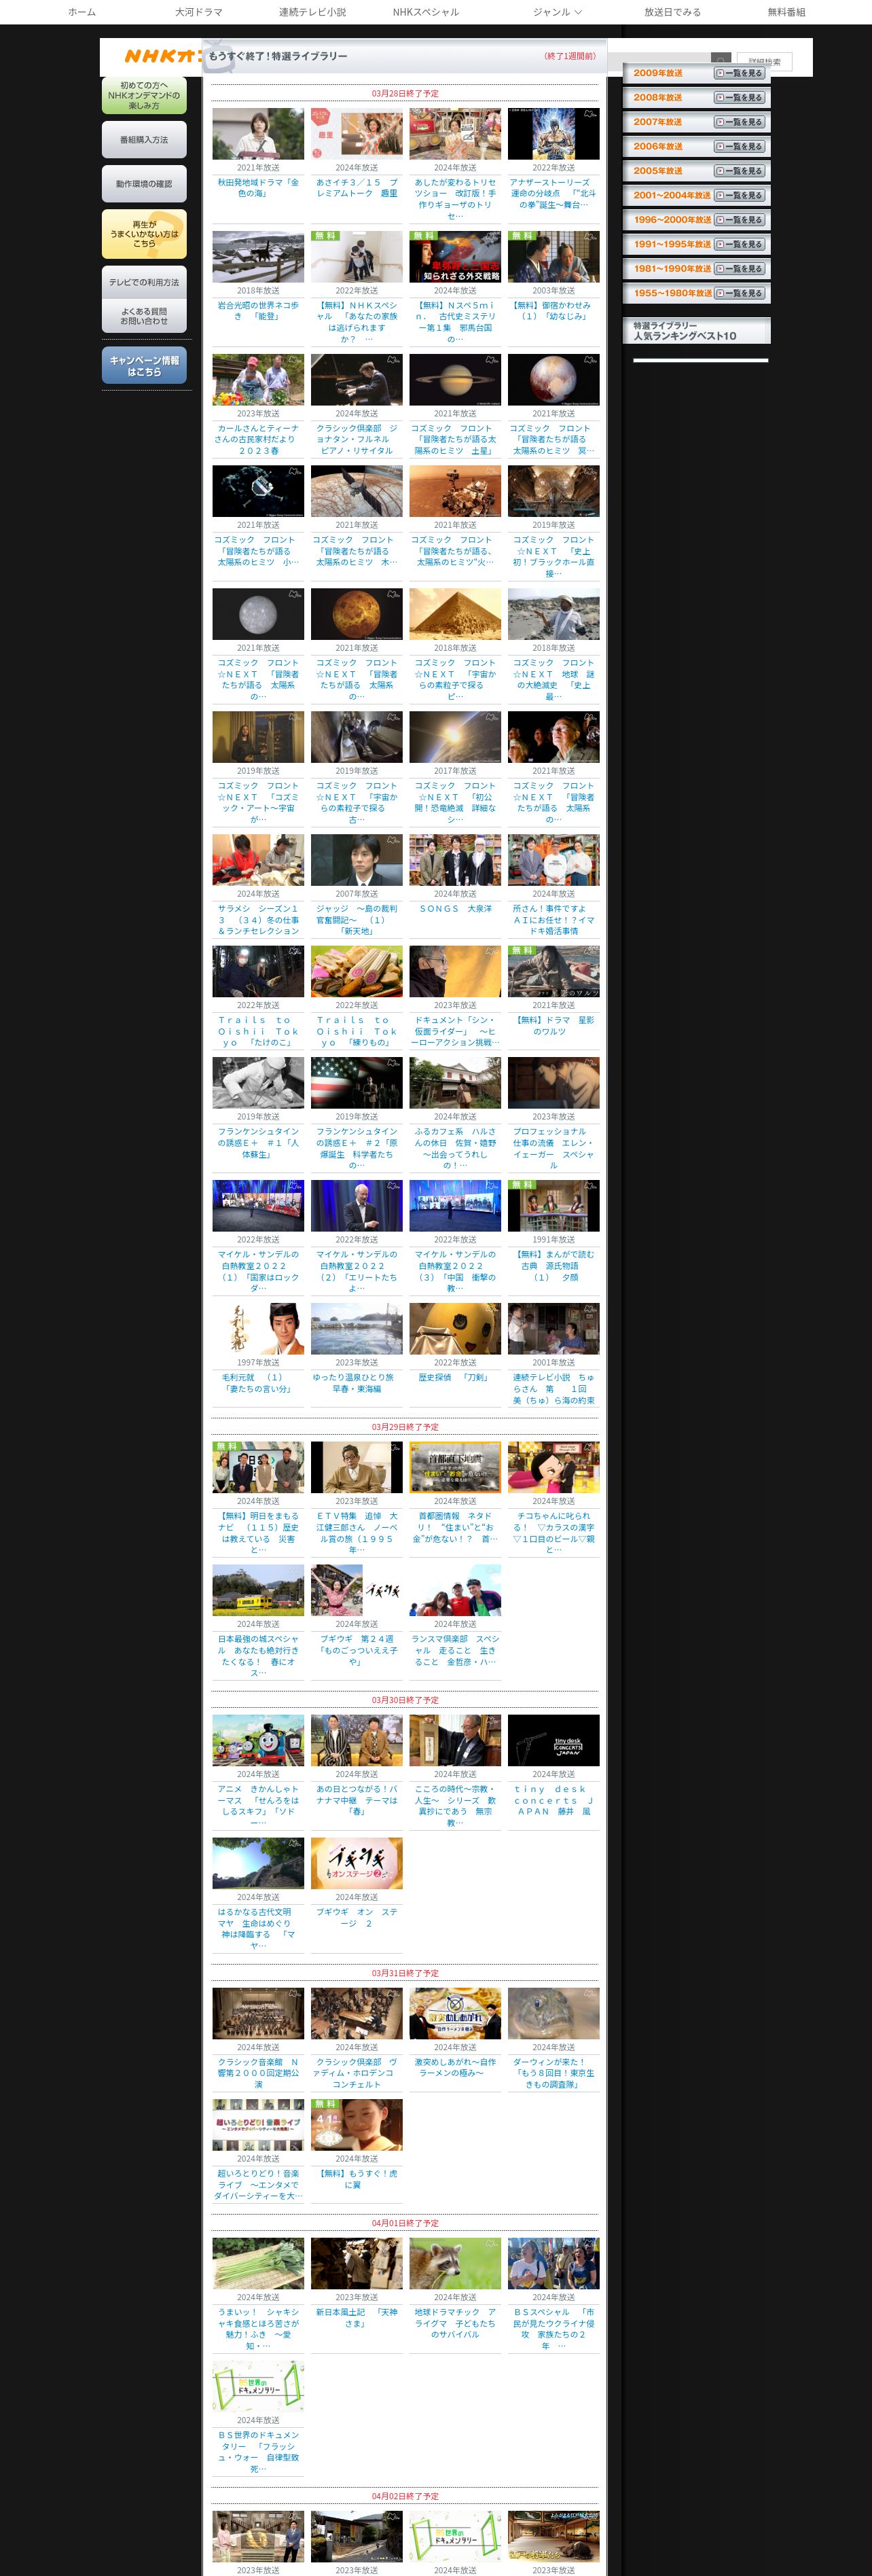The height and width of the screenshot is (2576, 872).
Task: Click the 毛利元就(1) title link
Action: tap(258, 1383)
